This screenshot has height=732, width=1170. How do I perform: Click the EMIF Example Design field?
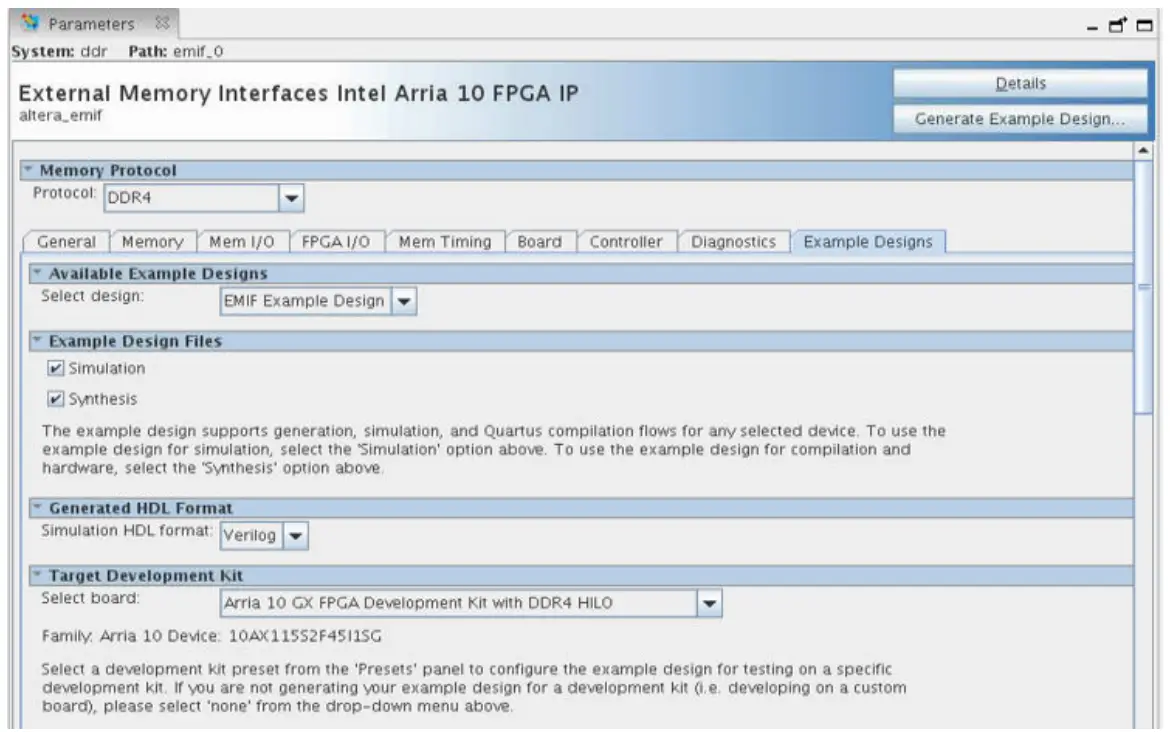click(x=306, y=301)
